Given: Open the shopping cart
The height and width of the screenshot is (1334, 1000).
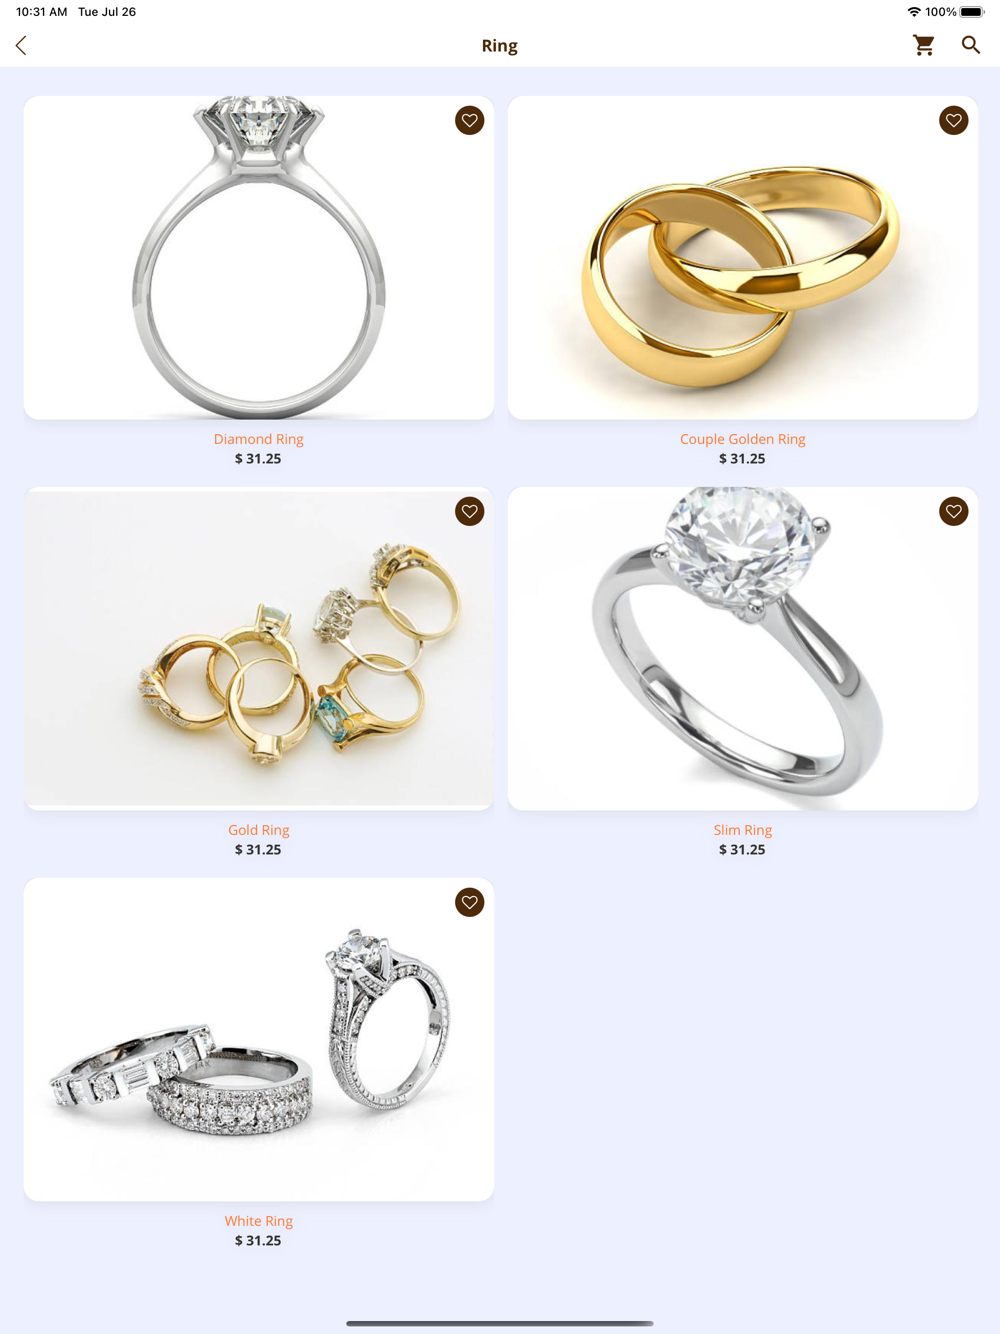Looking at the screenshot, I should [924, 45].
